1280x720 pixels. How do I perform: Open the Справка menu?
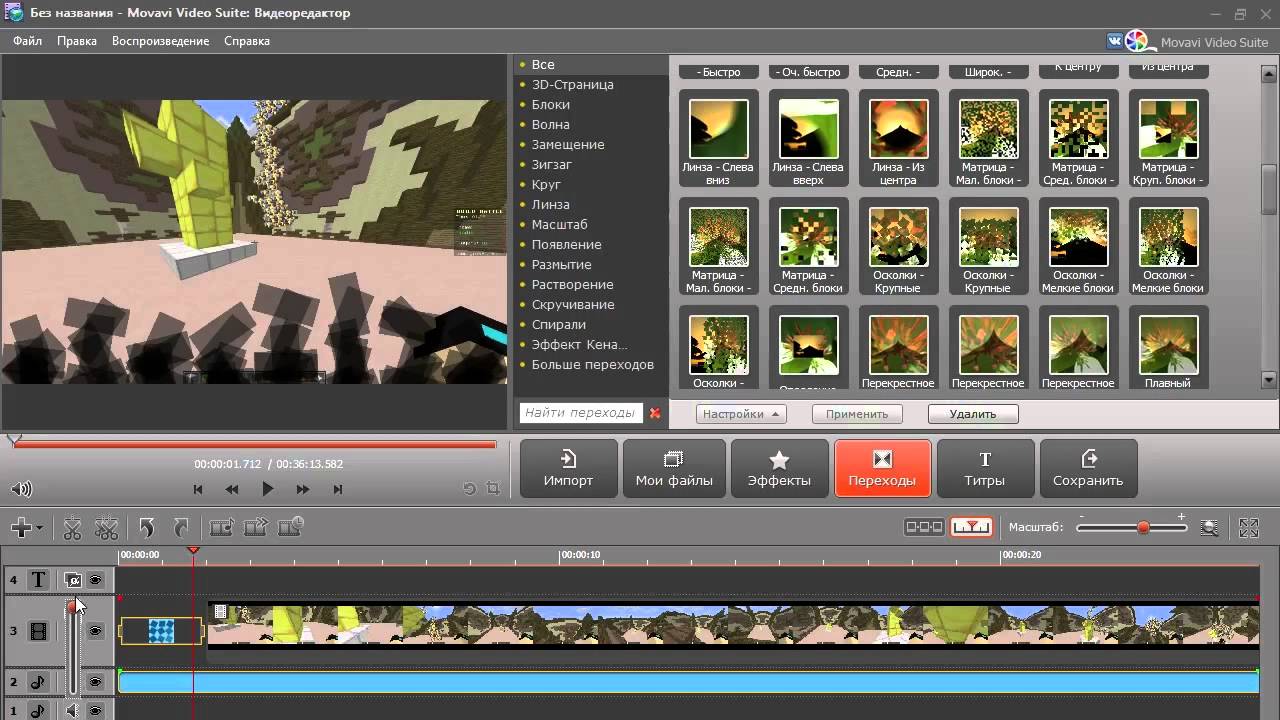[247, 41]
